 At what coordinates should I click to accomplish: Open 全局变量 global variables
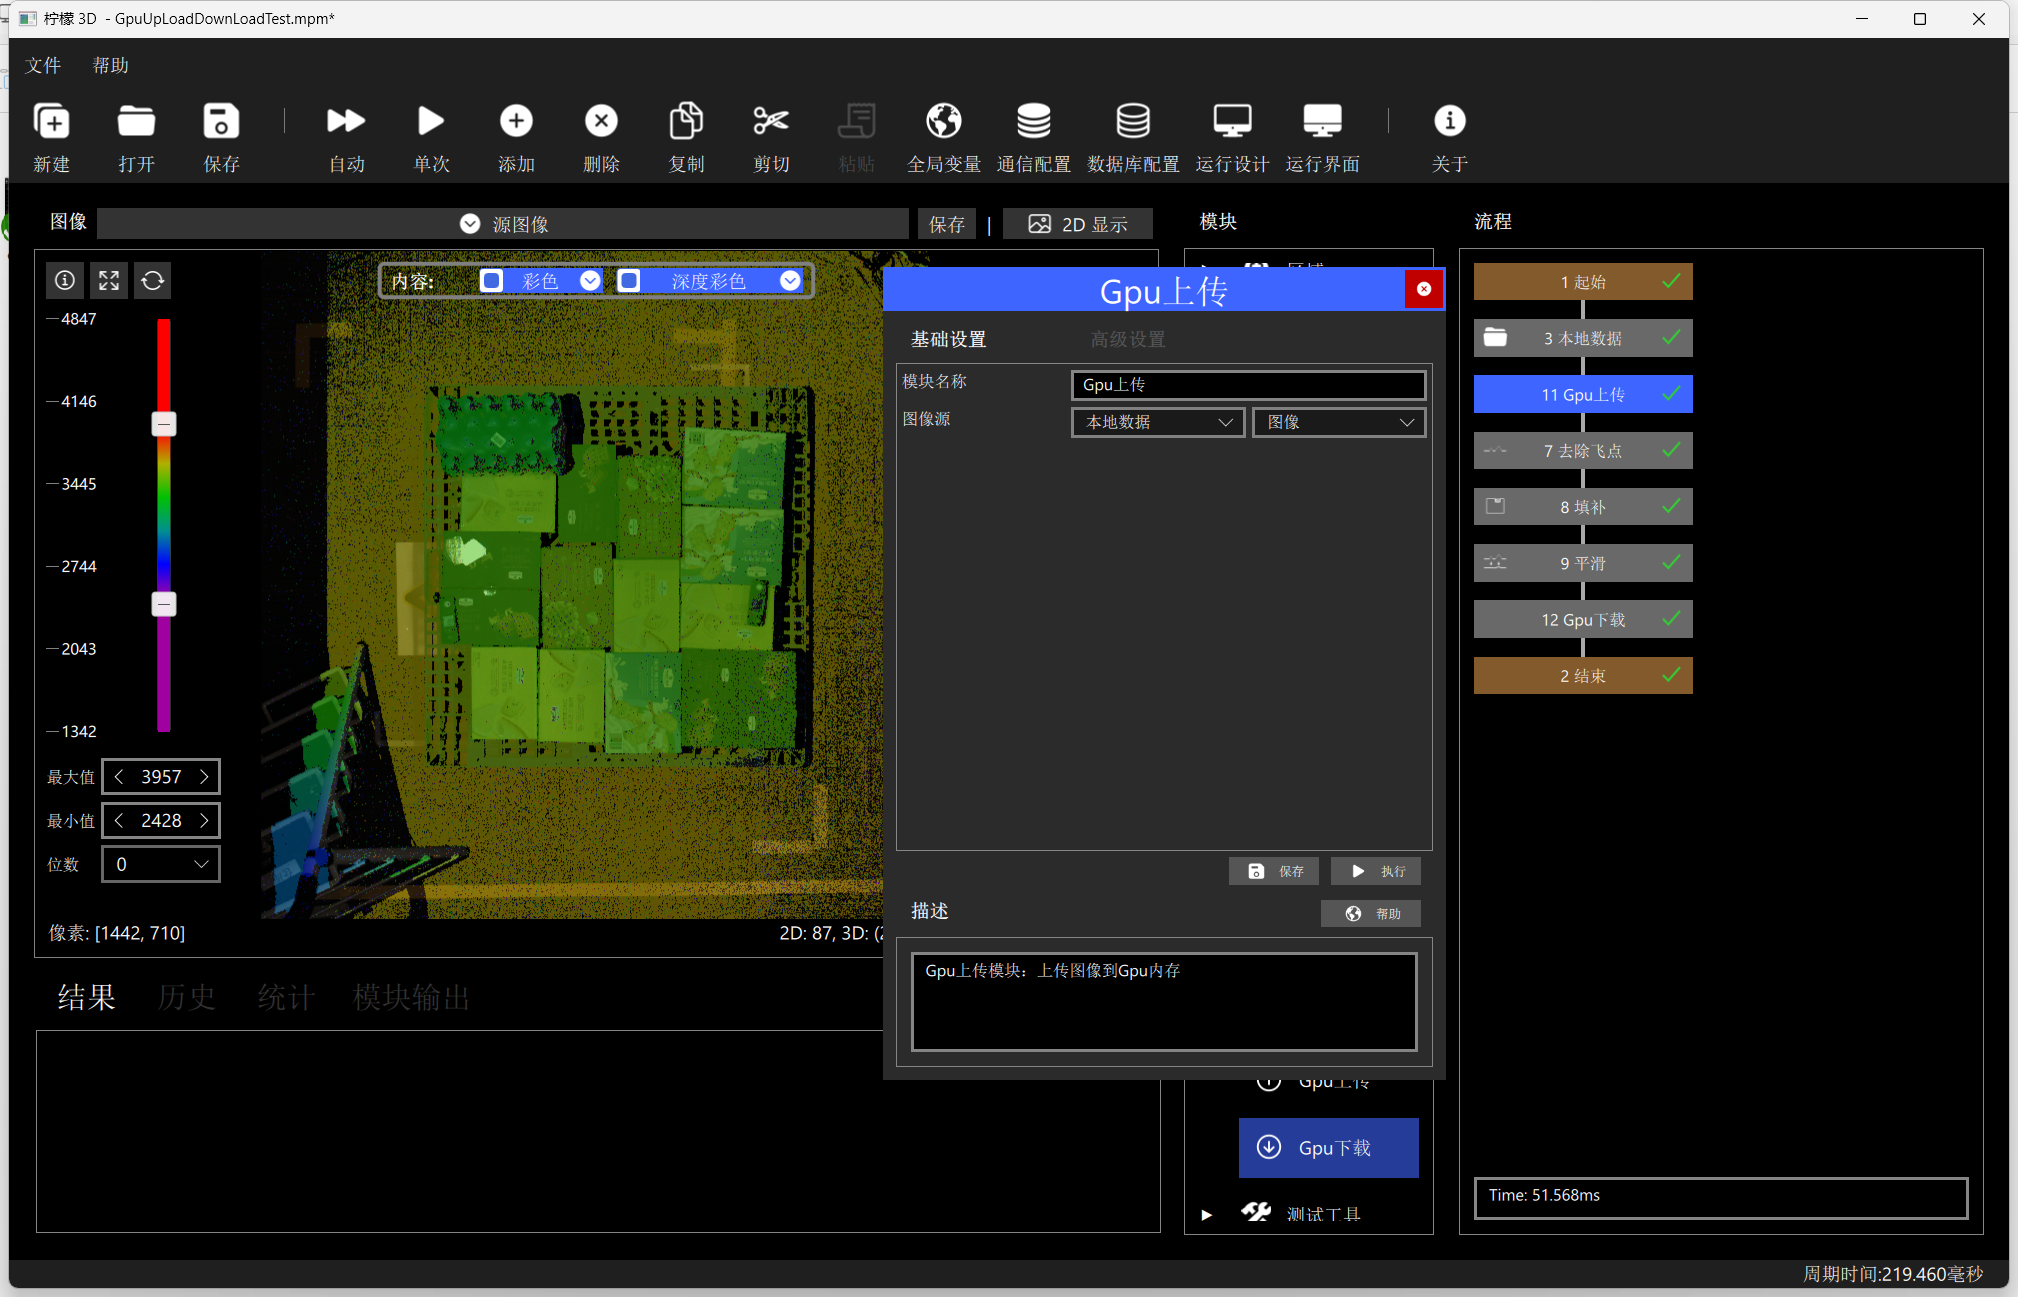click(x=943, y=121)
